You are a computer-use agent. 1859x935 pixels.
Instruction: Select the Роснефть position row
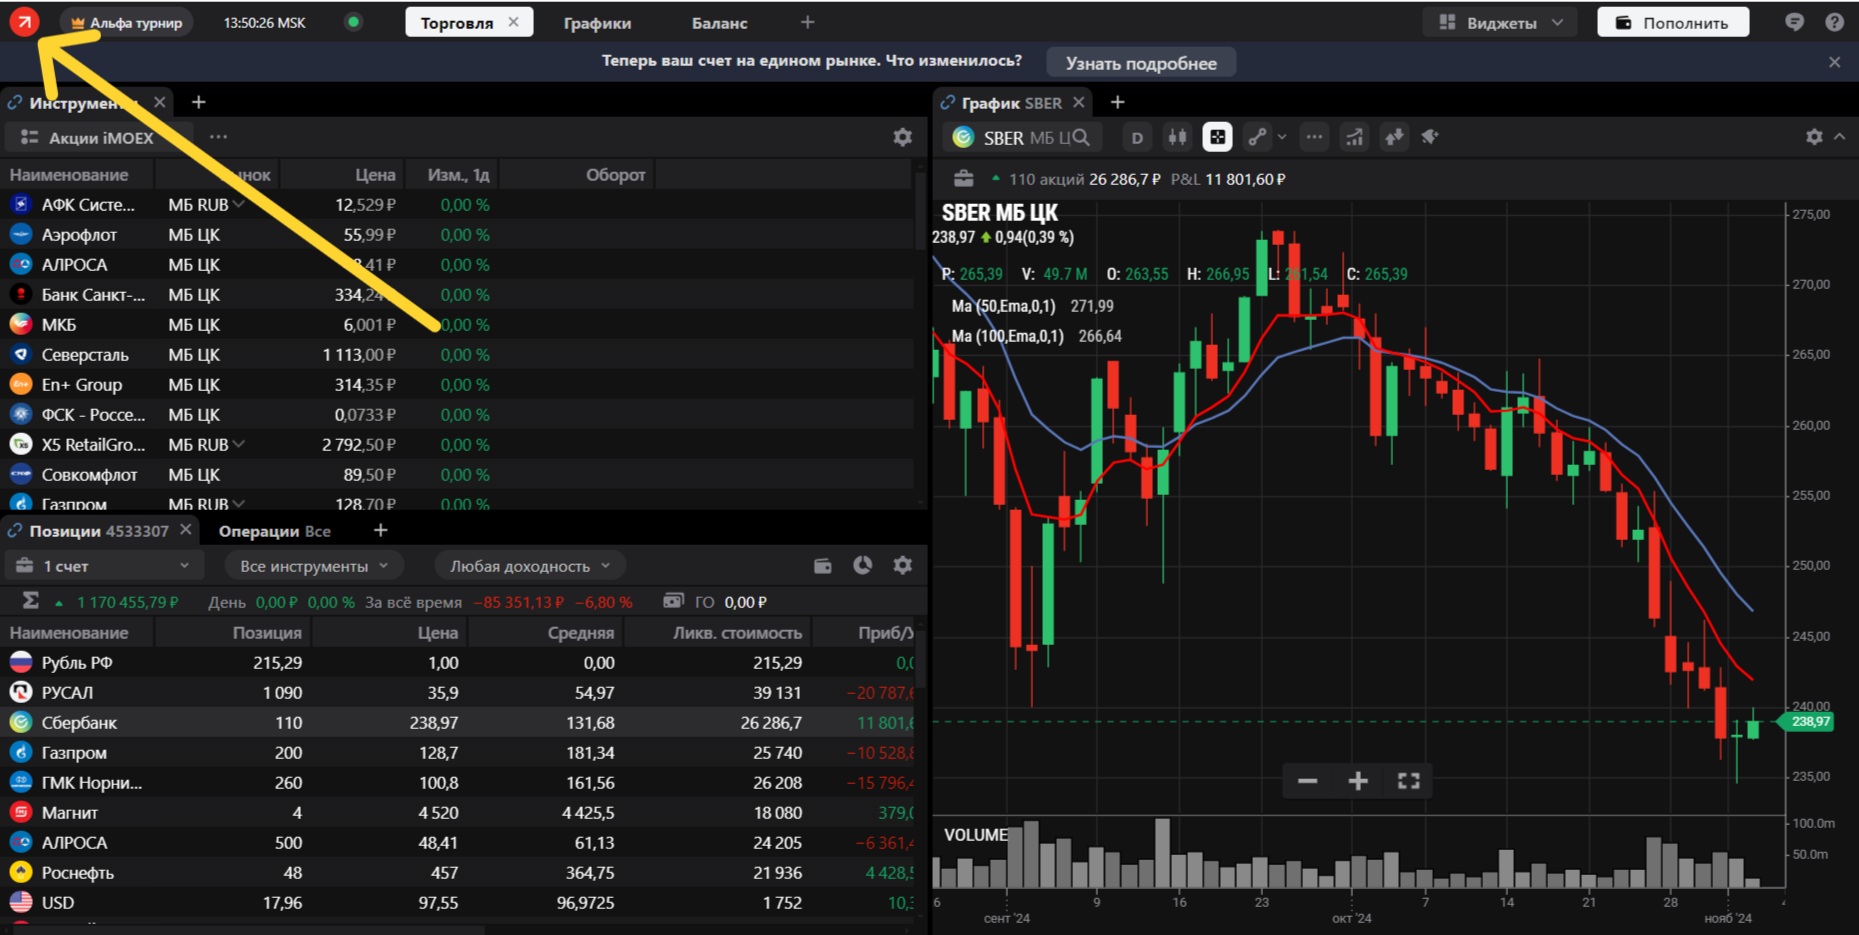pyautogui.click(x=457, y=872)
